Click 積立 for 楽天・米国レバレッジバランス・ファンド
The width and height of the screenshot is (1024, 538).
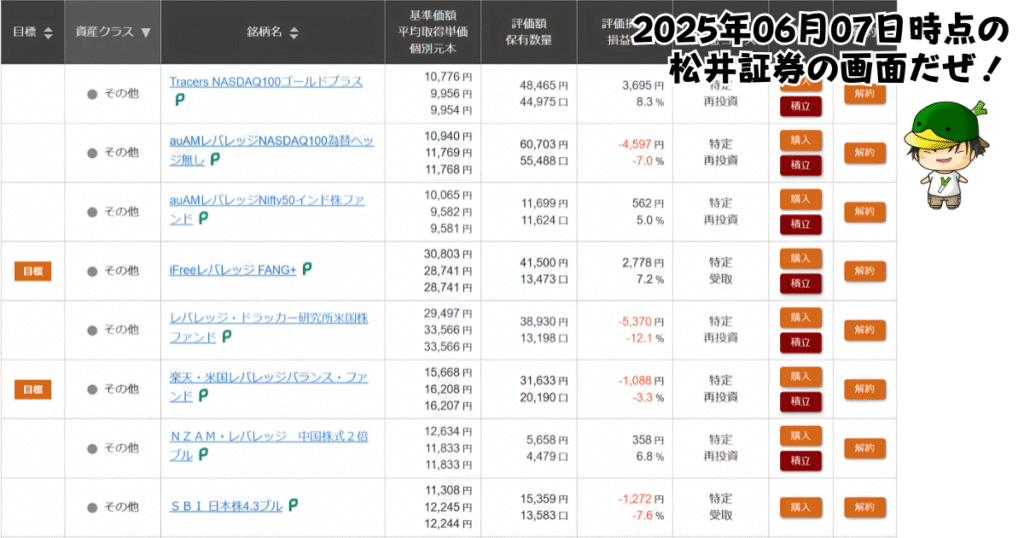coord(801,402)
